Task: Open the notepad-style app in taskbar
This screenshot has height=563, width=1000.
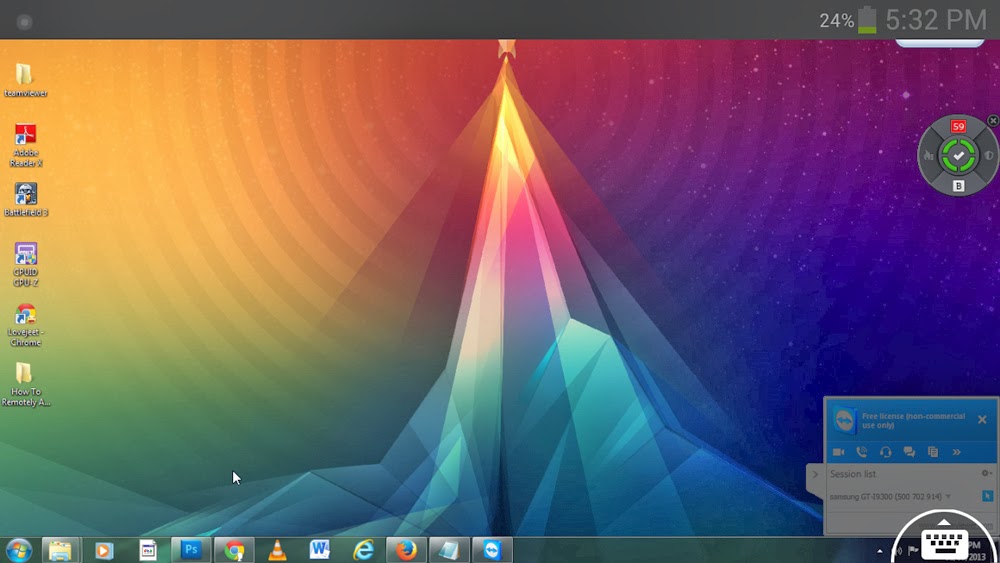Action: point(449,550)
